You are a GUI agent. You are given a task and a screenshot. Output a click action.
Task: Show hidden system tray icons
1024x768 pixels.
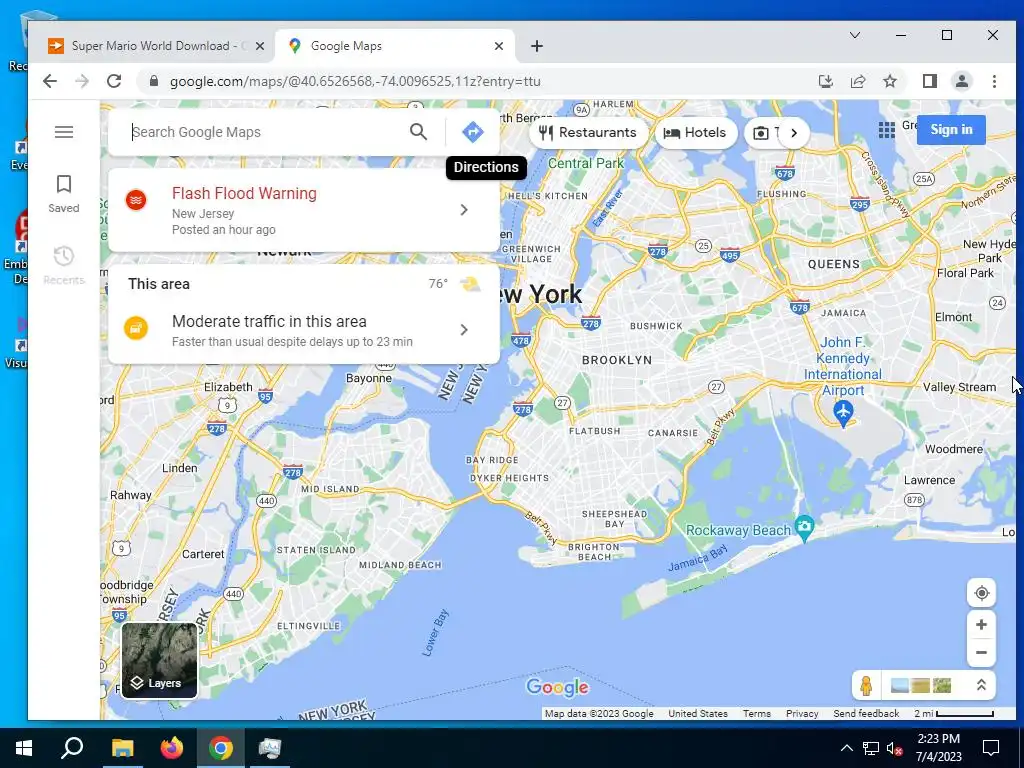[x=846, y=748]
